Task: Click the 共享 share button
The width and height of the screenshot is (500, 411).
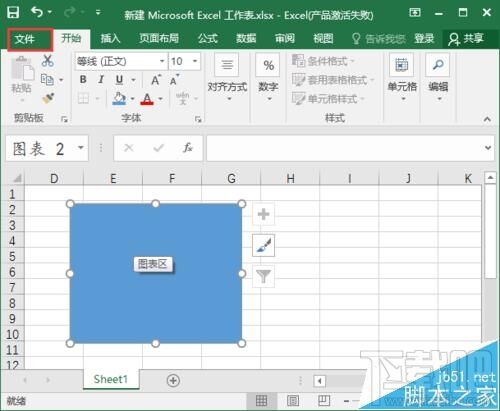Action: point(466,39)
